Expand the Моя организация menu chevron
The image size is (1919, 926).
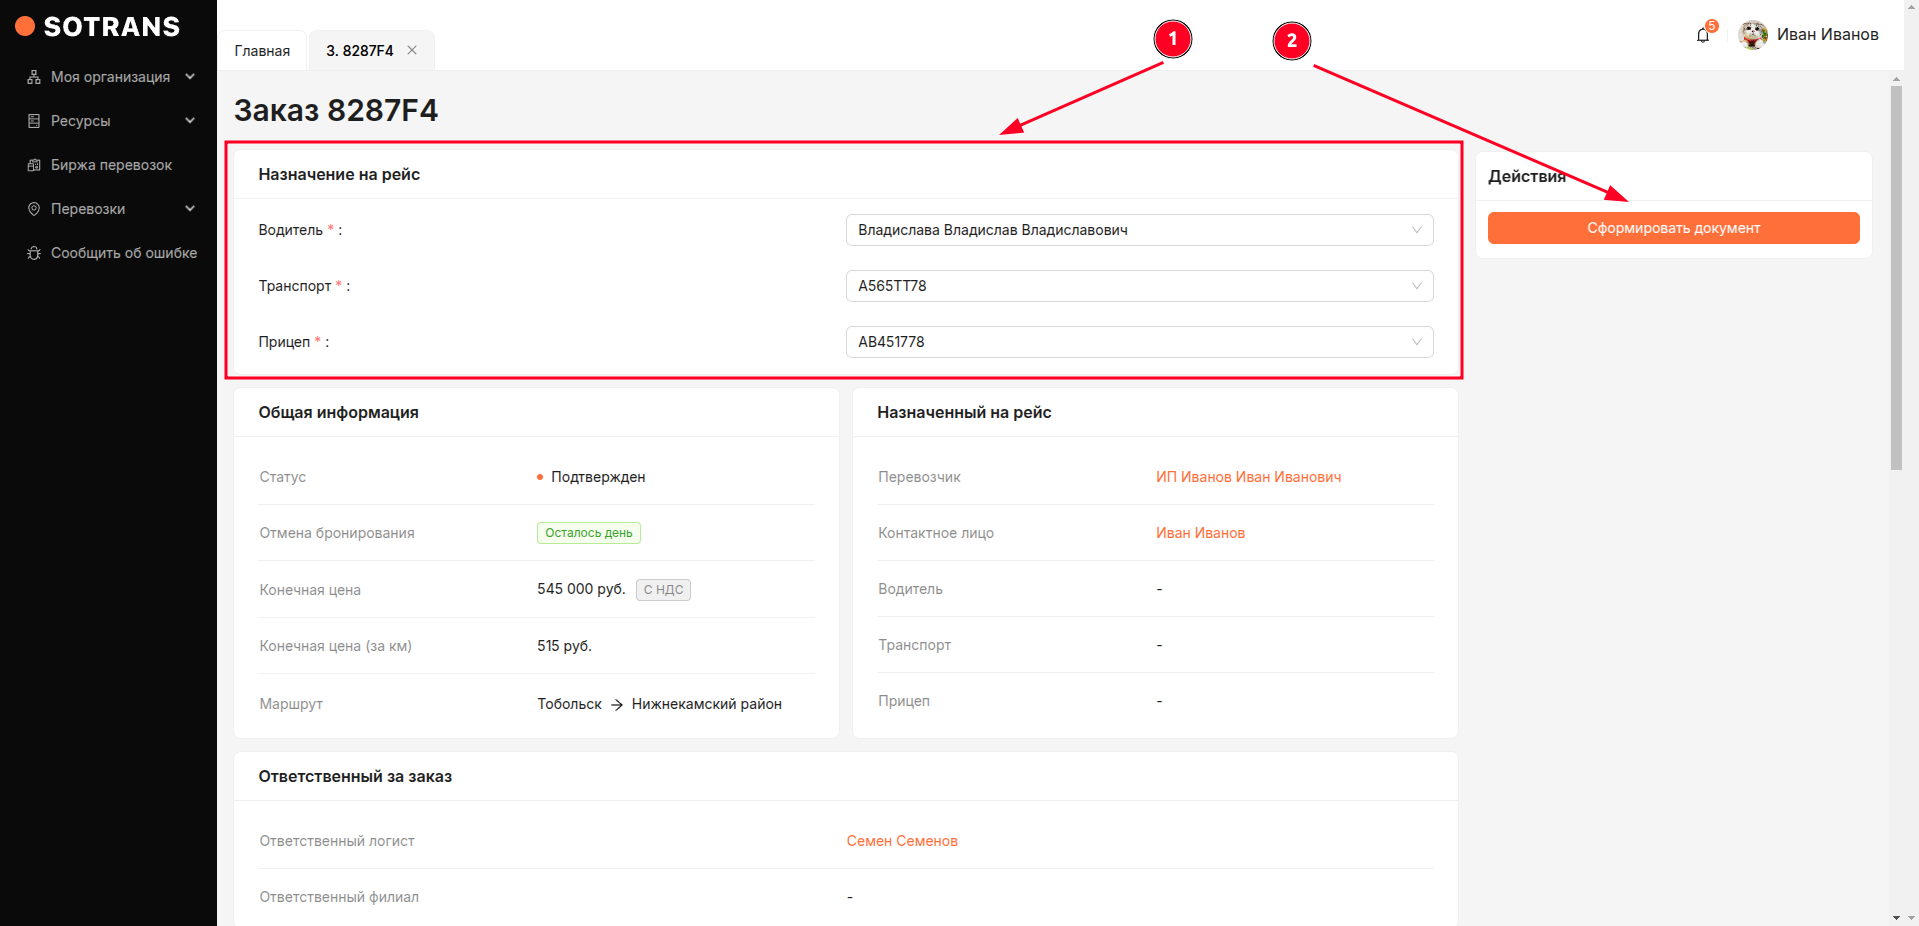click(190, 77)
